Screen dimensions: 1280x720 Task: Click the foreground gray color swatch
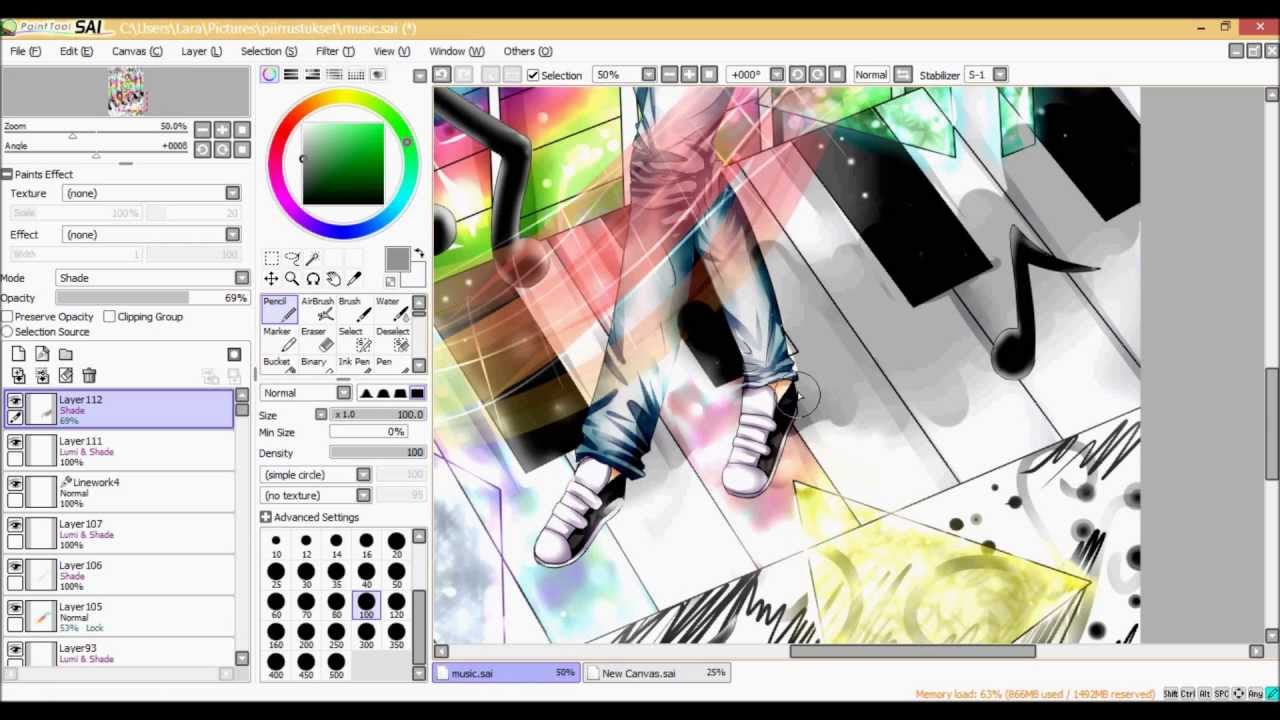pos(397,259)
